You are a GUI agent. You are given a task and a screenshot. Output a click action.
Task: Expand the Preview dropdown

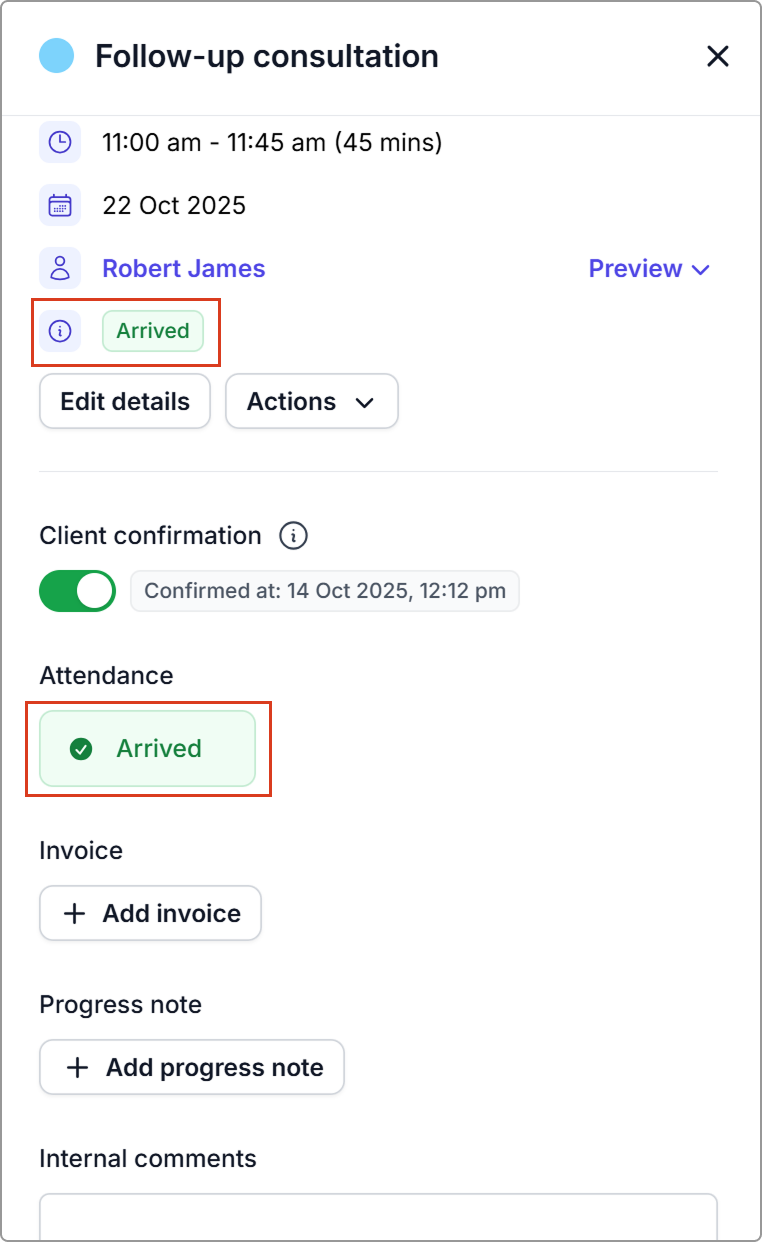click(649, 269)
